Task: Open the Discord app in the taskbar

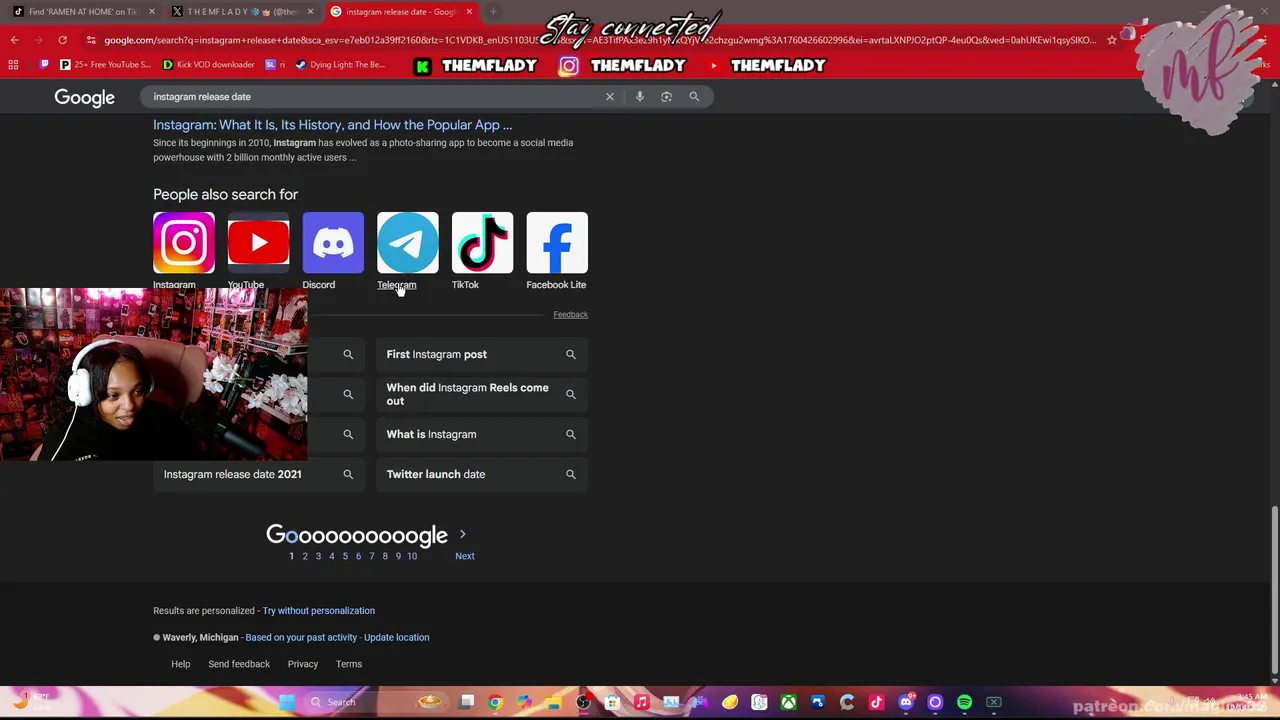Action: pos(906,702)
